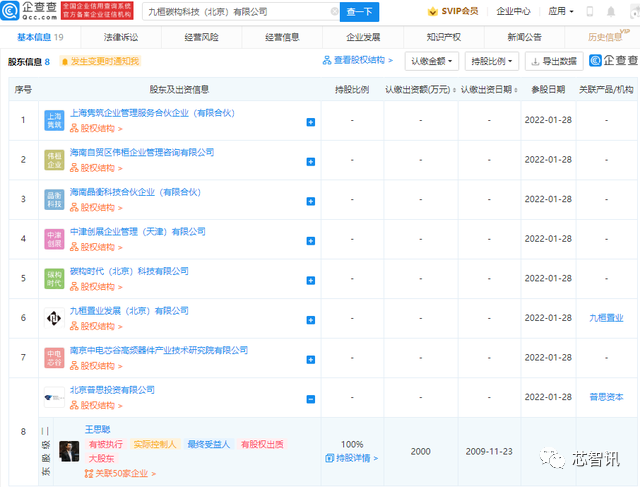Open 中津创展企业管理（天津）有限公司 link
This screenshot has height=487, width=640.
point(138,232)
